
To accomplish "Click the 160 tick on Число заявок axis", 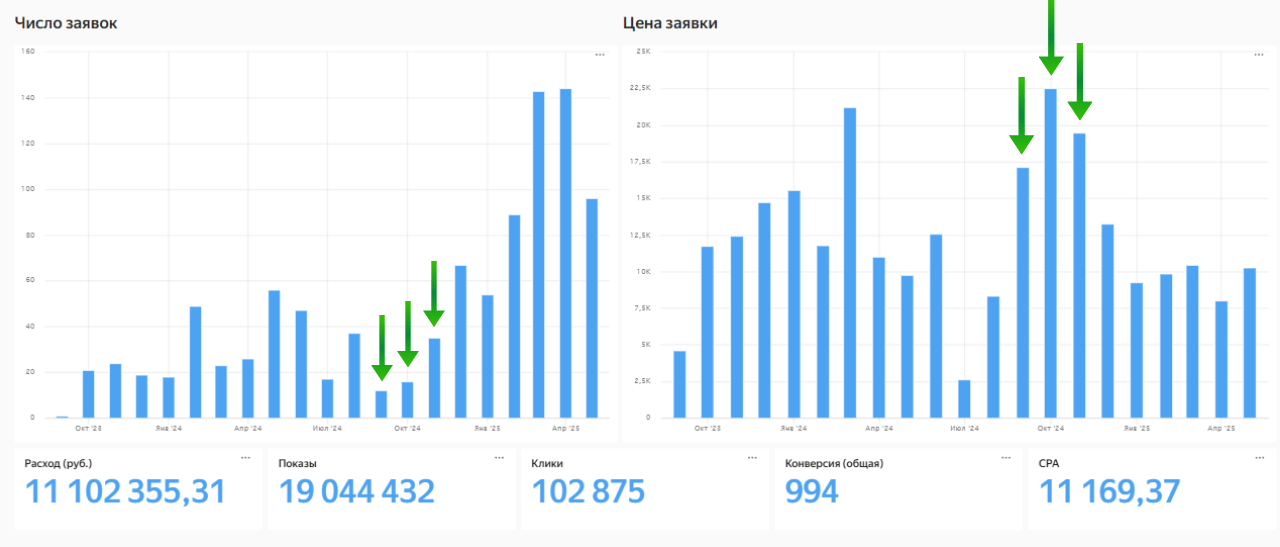I will click(x=28, y=51).
